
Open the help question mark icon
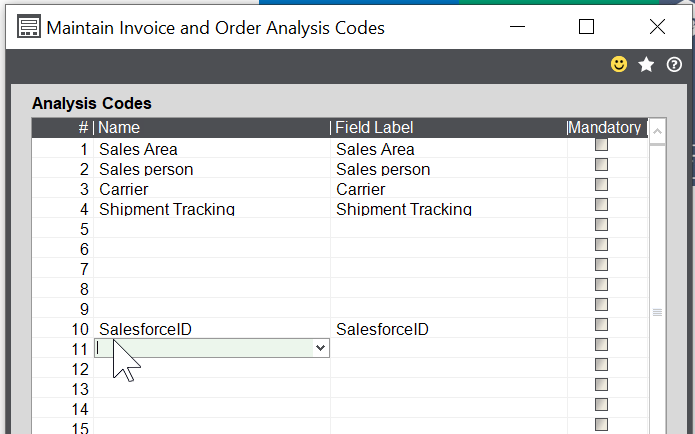click(x=674, y=64)
